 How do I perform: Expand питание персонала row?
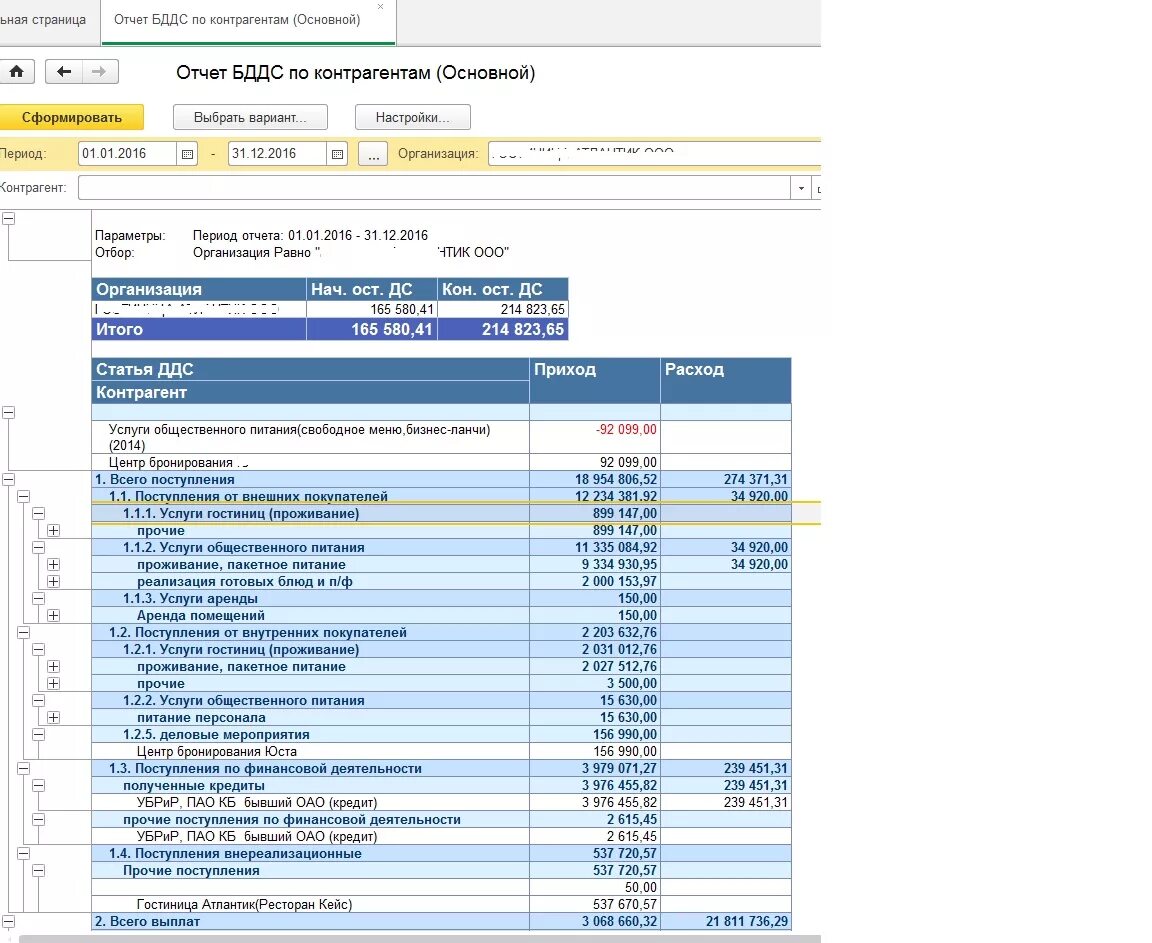pyautogui.click(x=53, y=718)
